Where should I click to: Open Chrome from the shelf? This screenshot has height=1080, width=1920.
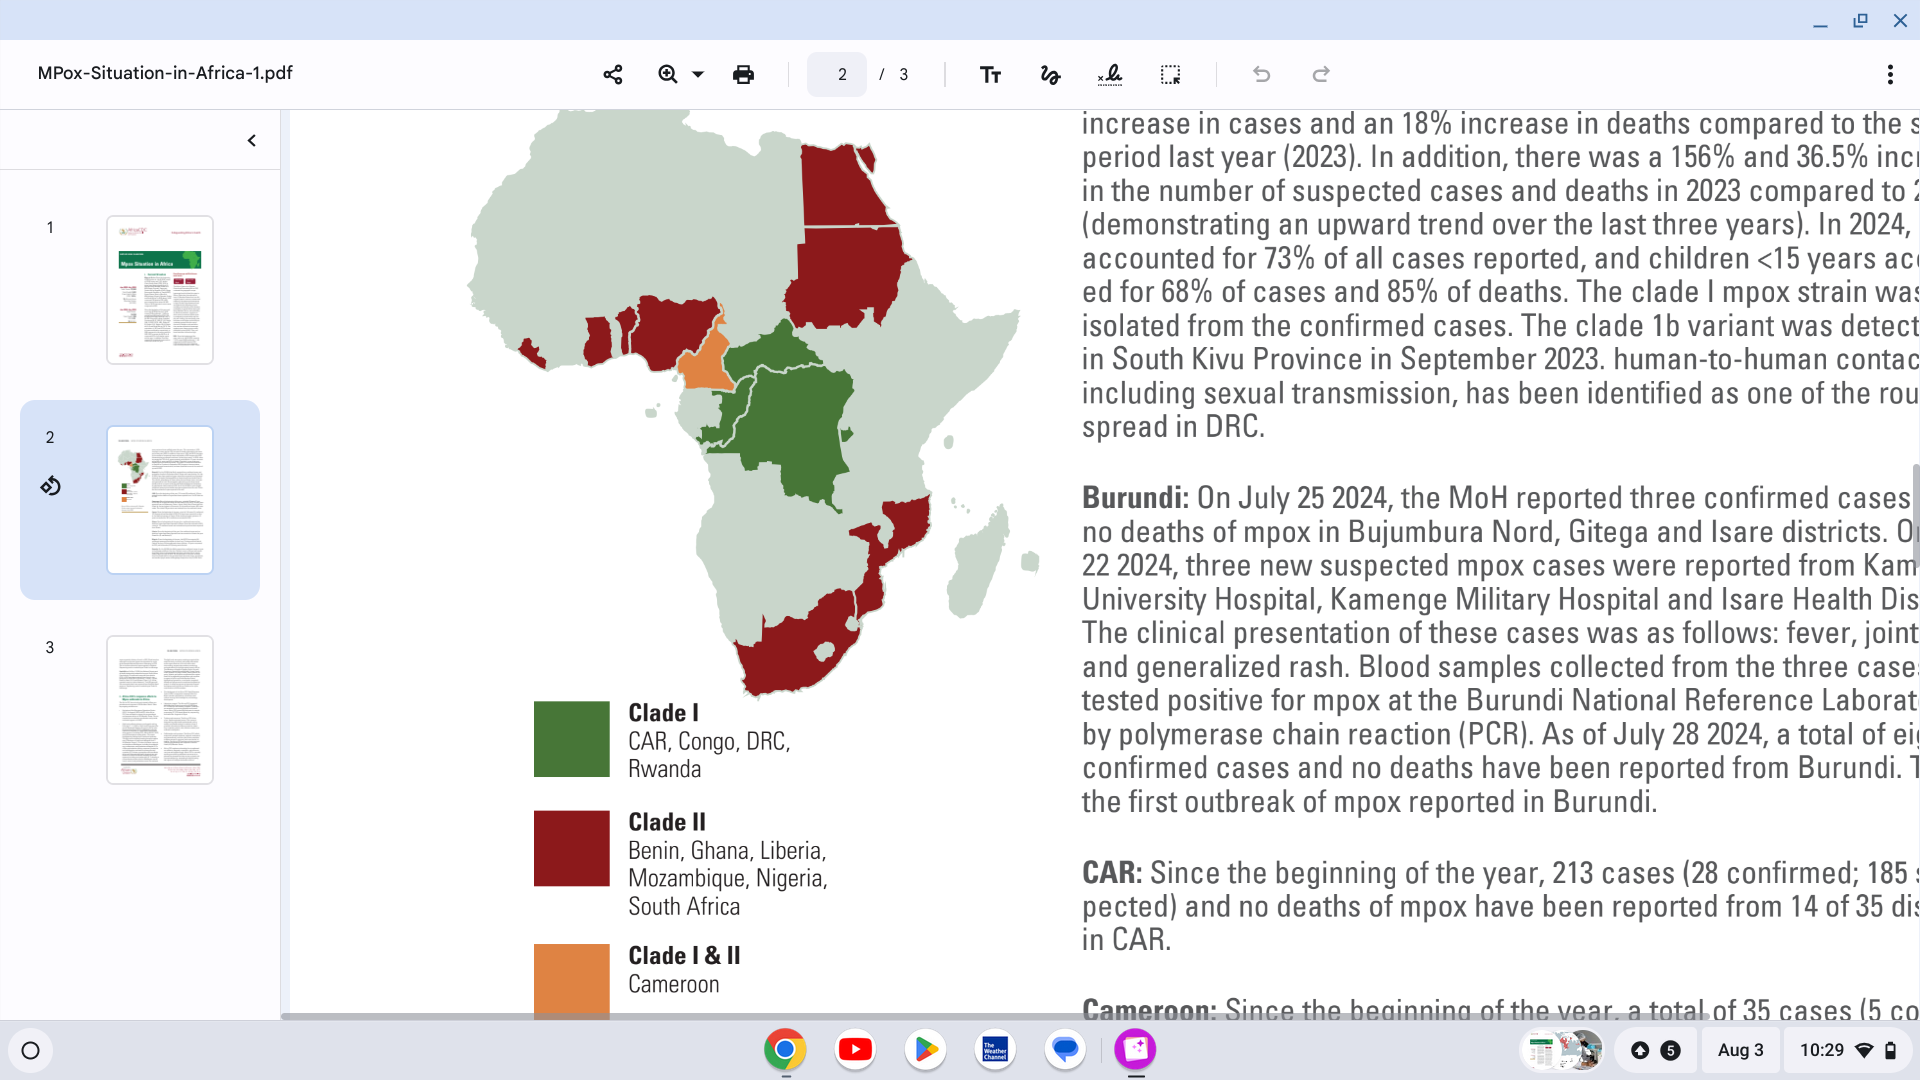click(x=785, y=1049)
